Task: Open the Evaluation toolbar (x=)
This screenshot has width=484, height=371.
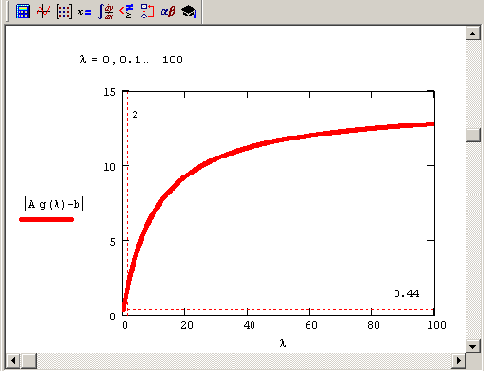Action: 84,12
